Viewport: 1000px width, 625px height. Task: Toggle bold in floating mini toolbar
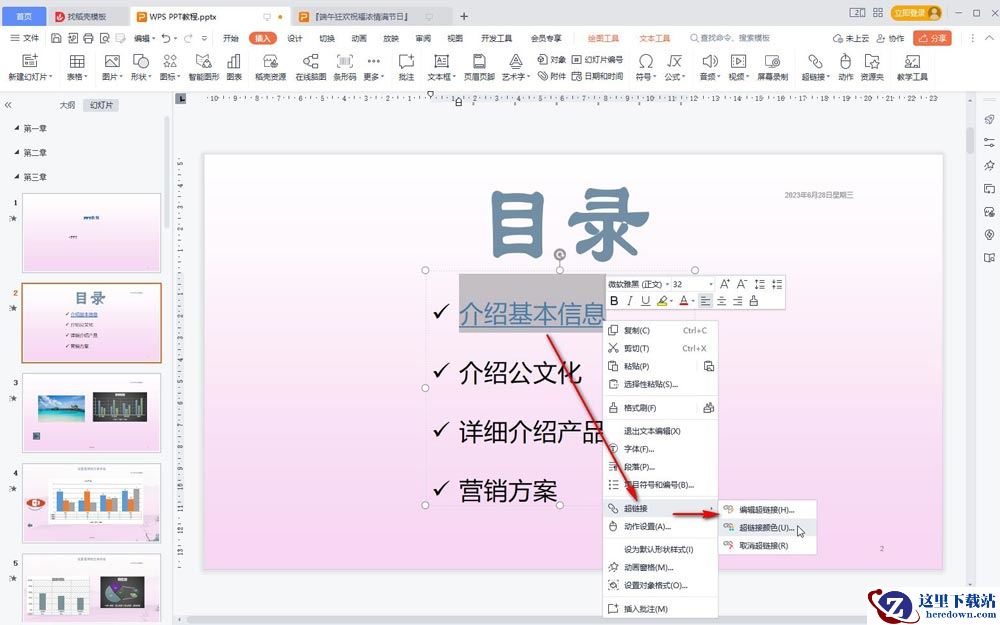tap(614, 301)
